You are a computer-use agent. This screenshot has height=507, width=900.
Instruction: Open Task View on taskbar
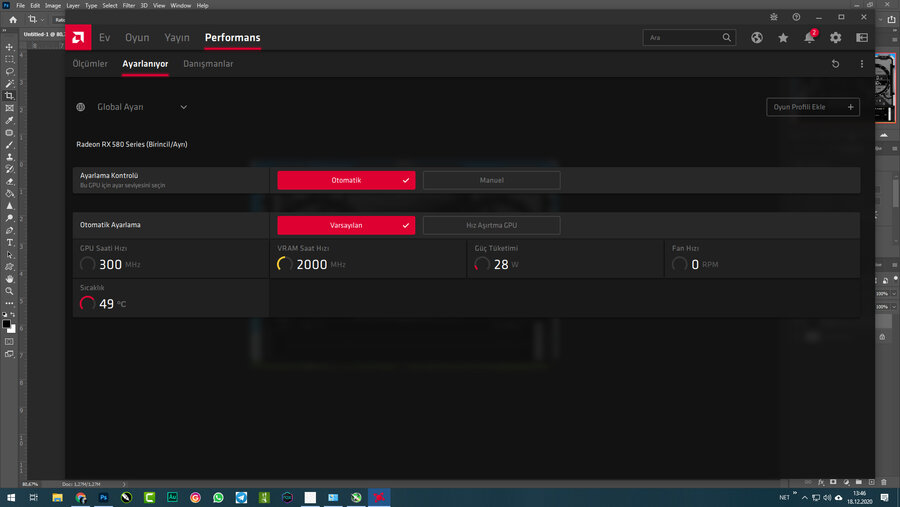33,497
